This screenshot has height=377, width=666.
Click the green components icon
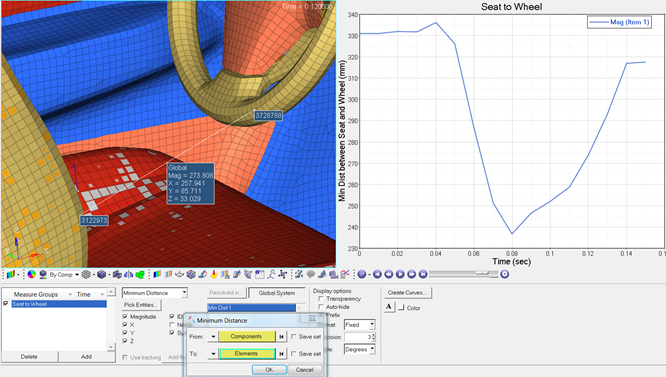(x=140, y=275)
